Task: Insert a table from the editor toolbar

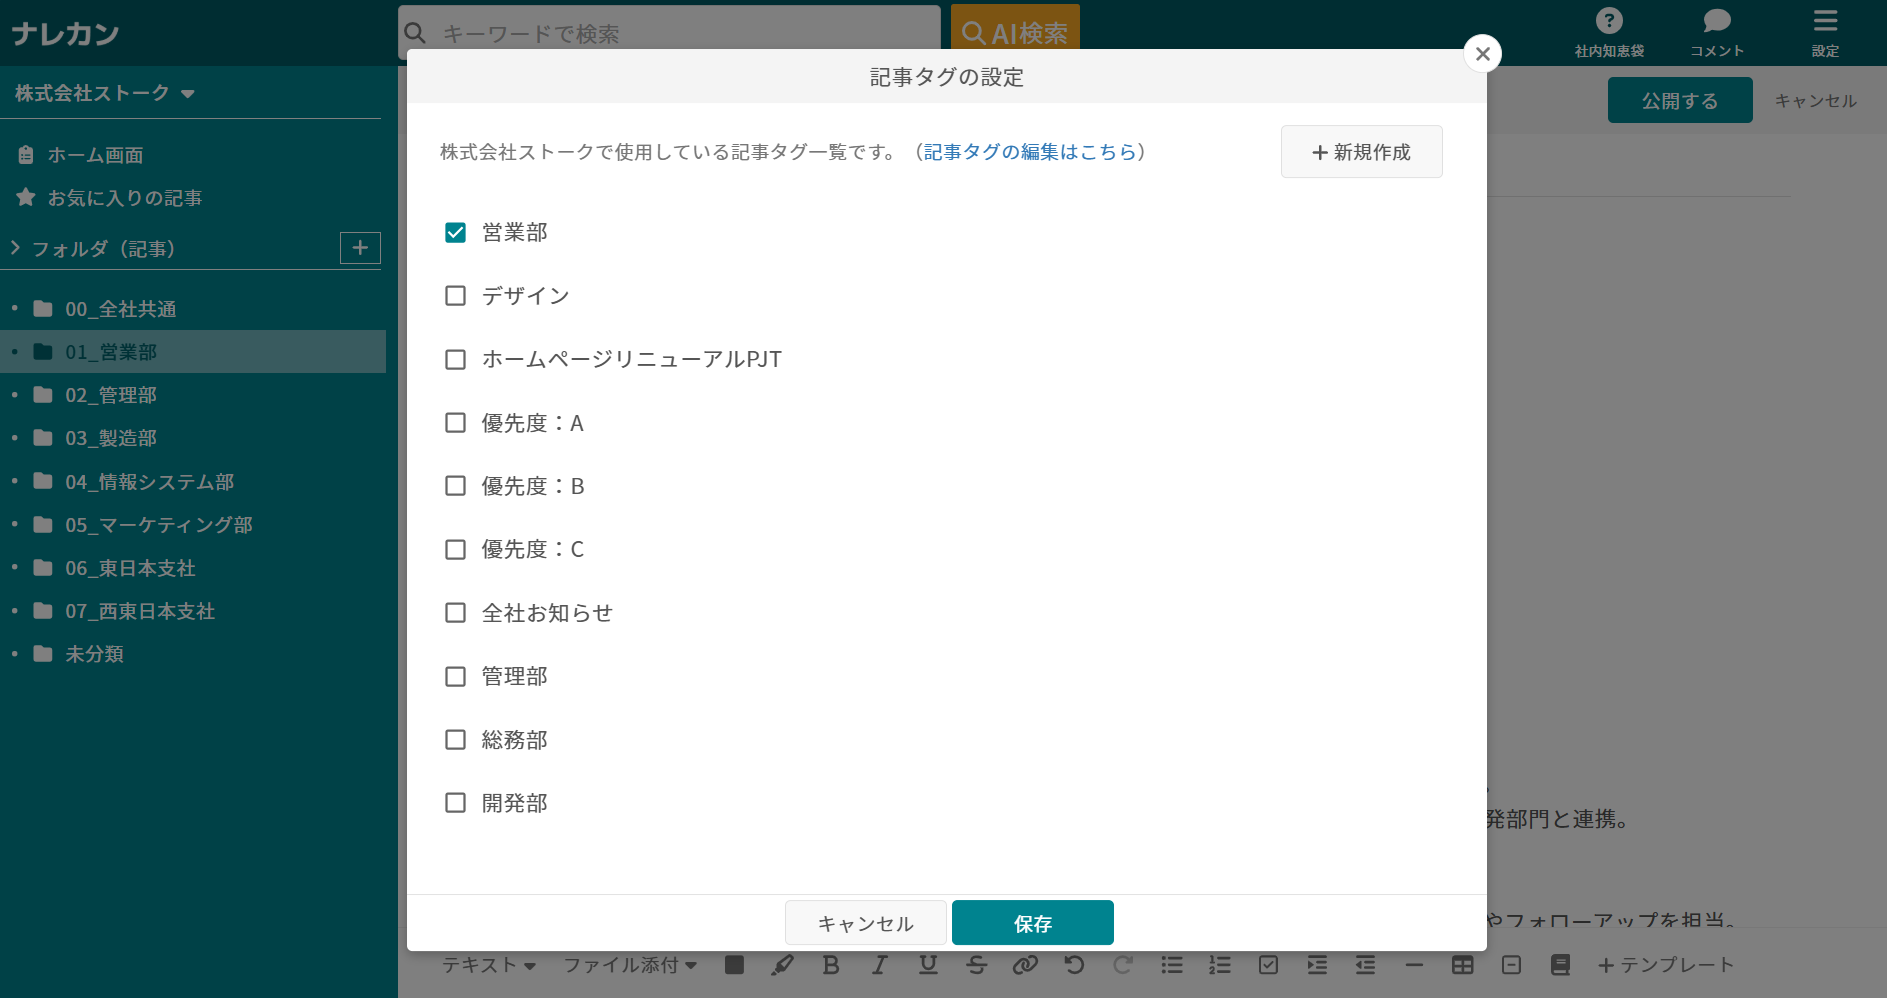Action: pos(1463,965)
